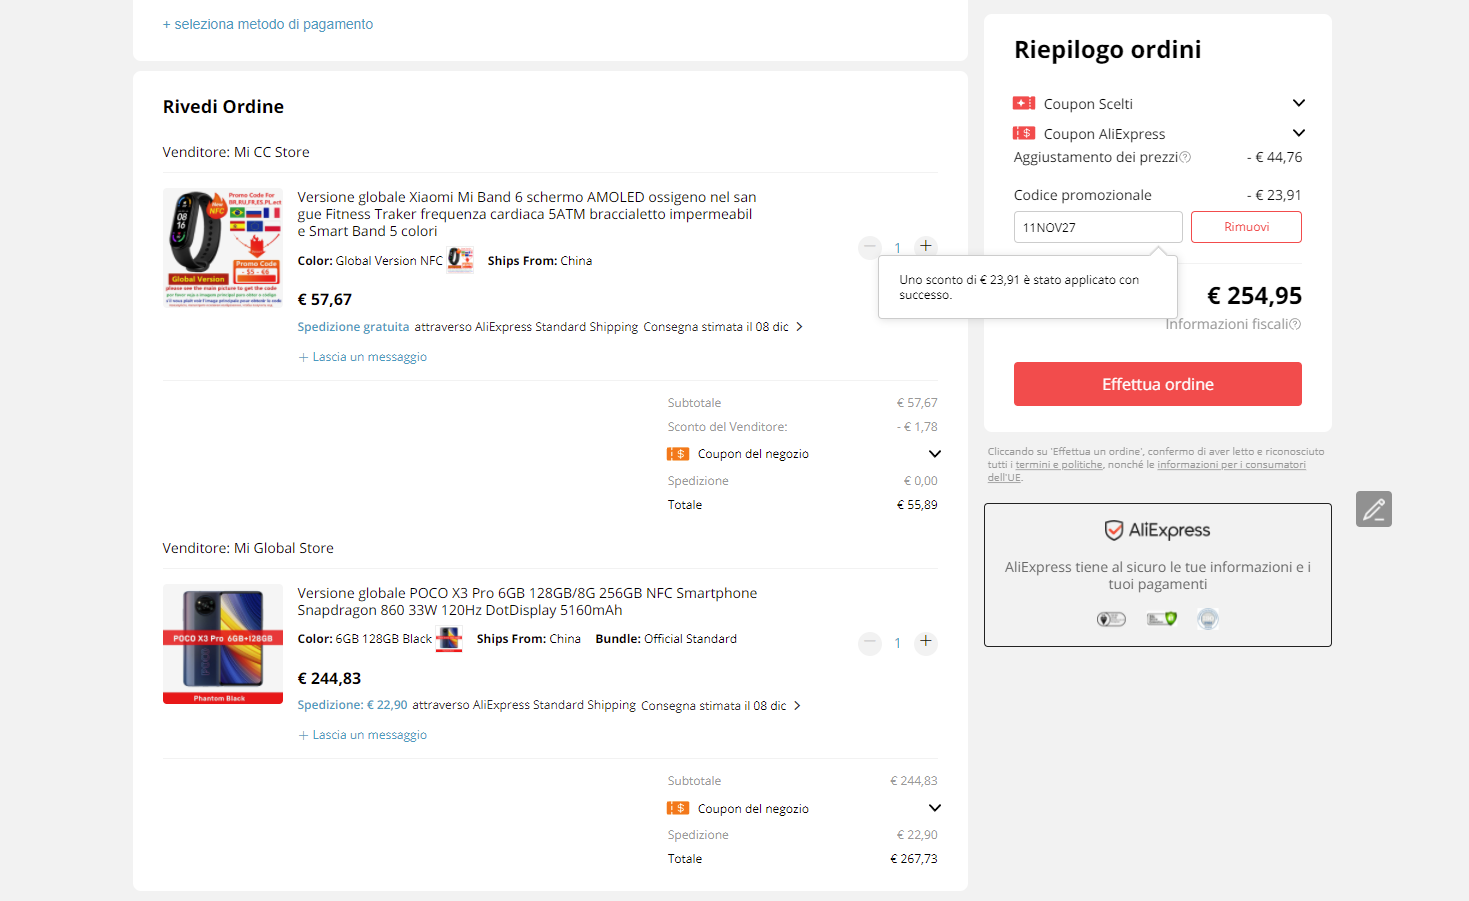Decrease POCO X3 Pro quantity with minus

pos(870,642)
